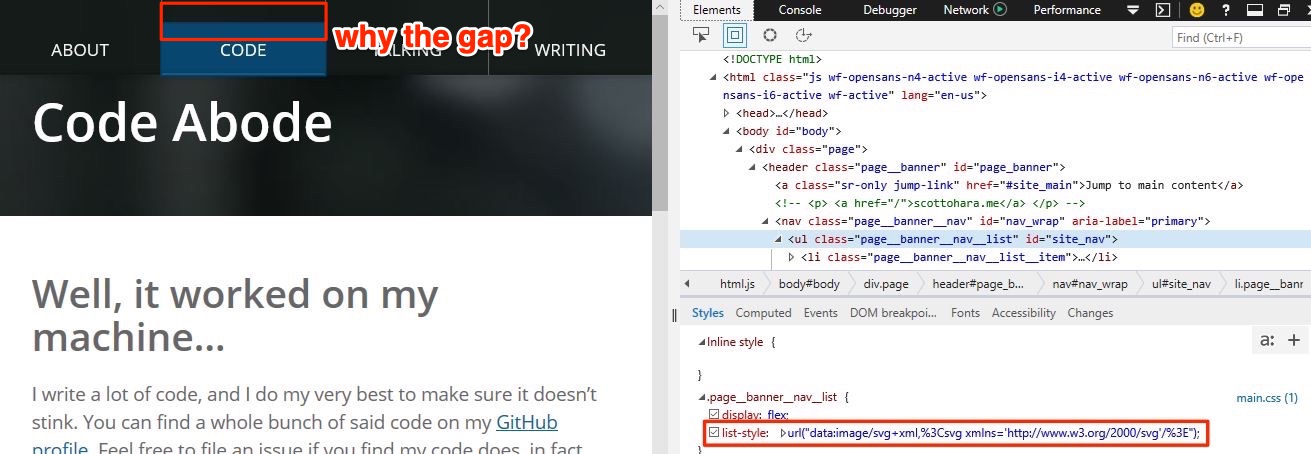Screen dimensions: 1311x454
Task: Collapse the Inline style rule
Action: tap(701, 342)
